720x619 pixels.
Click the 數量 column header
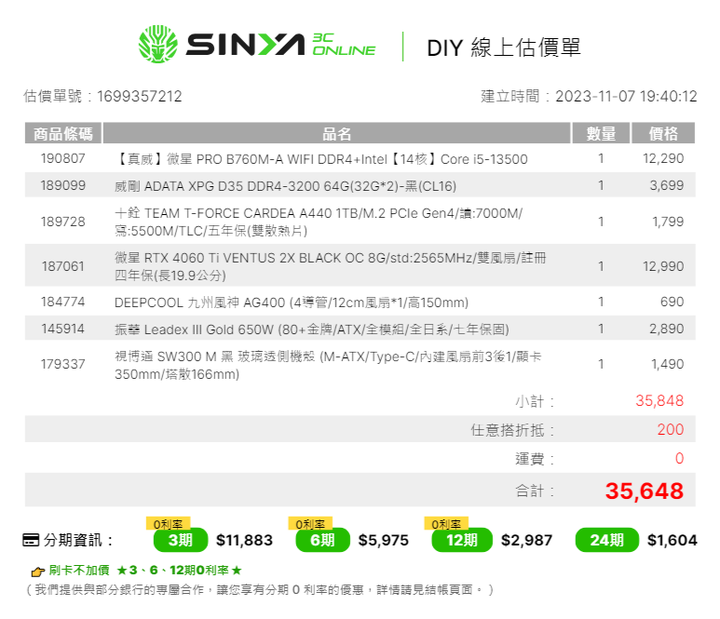pos(601,134)
